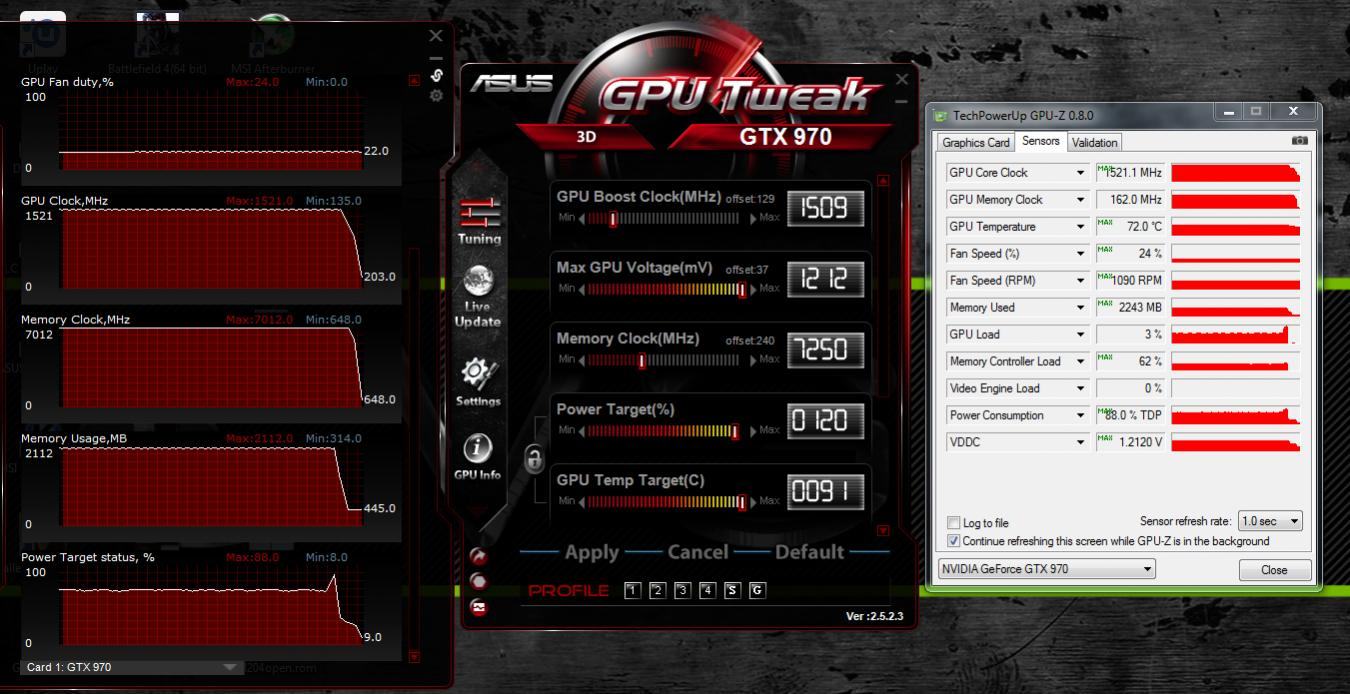This screenshot has height=694, width=1350.
Task: Click the link icon on the monitor panel
Action: coord(436,75)
